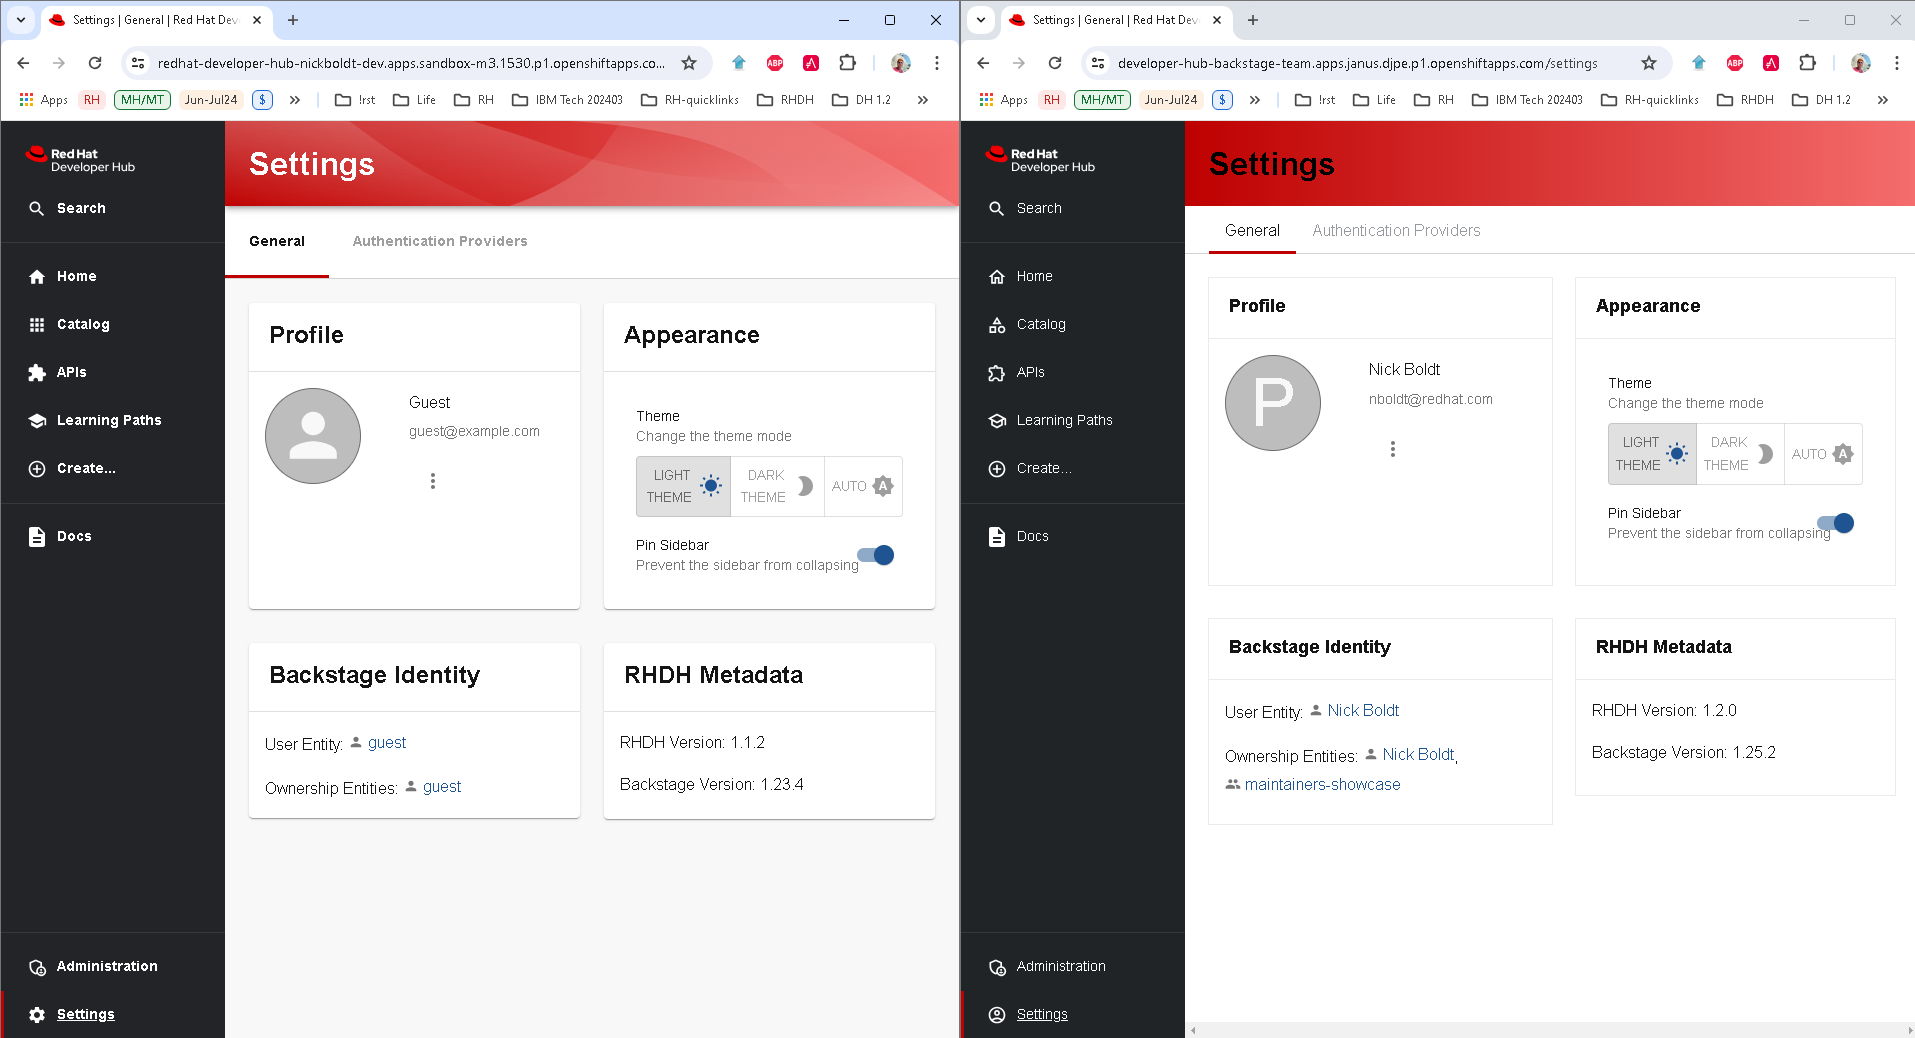Viewport: 1915px width, 1038px height.
Task: Click the Guest profile avatar in left window
Action: [x=313, y=436]
